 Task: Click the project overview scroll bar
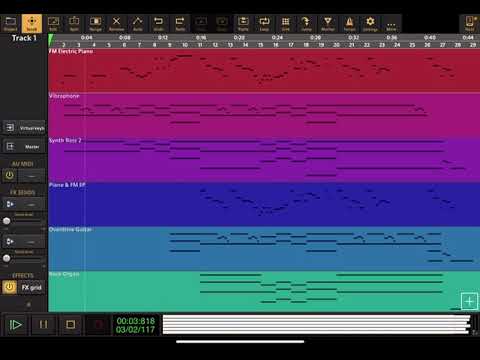[x=317, y=324]
